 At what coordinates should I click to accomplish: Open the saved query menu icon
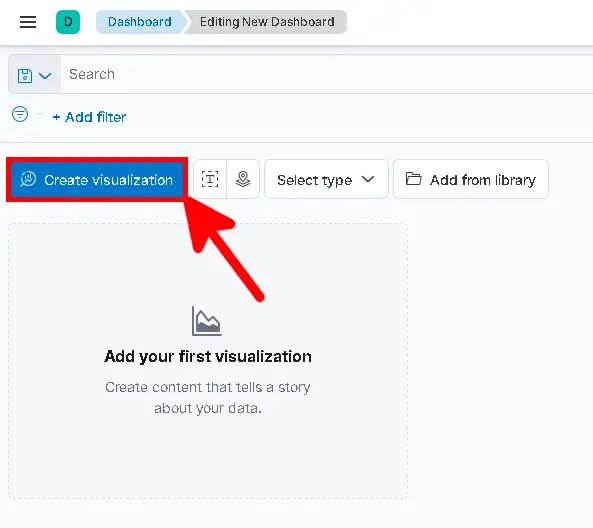pyautogui.click(x=25, y=76)
